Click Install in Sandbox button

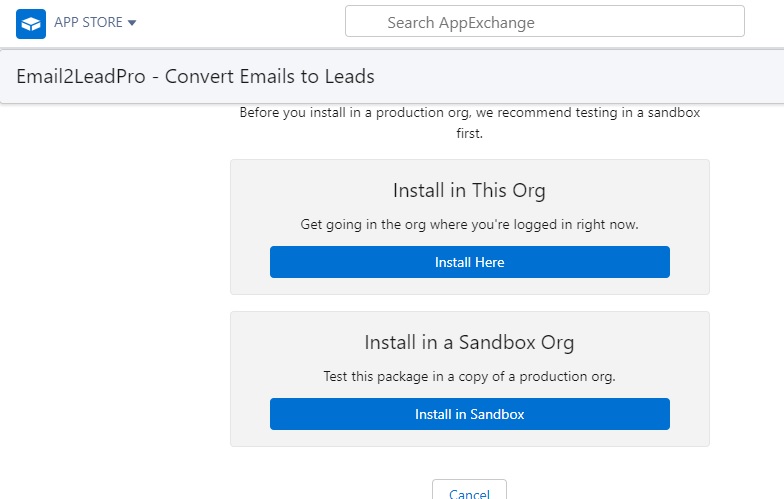click(x=470, y=414)
